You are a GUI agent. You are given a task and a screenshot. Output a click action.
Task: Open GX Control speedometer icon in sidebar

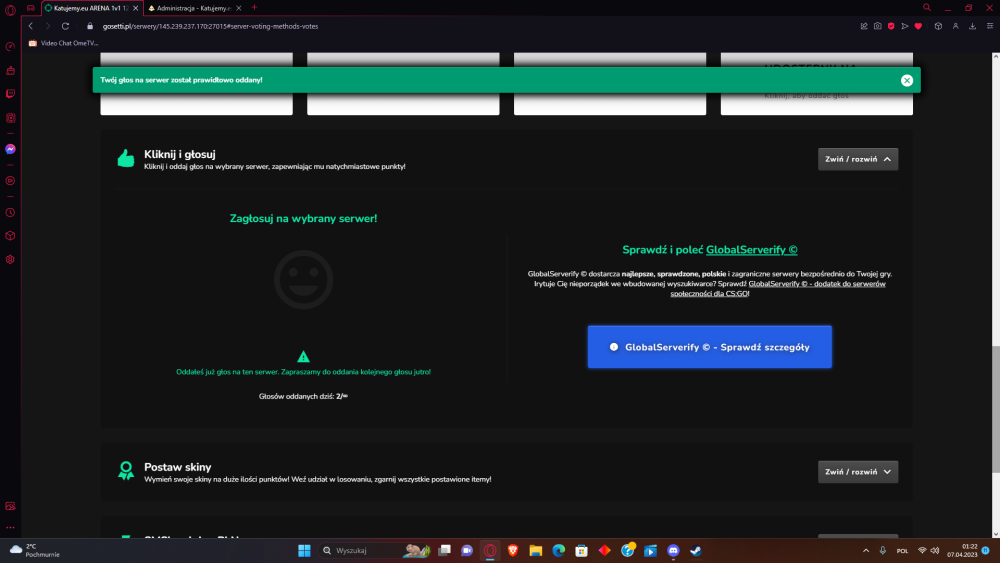[10, 47]
